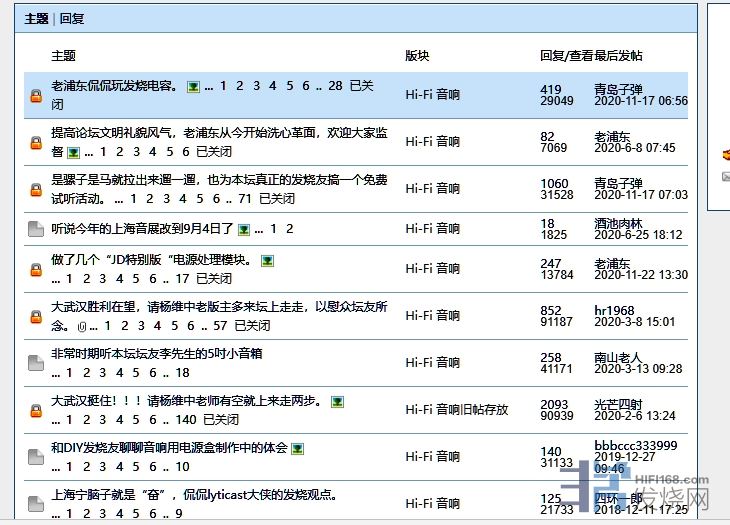This screenshot has height=525, width=730.
Task: Click the lock icon beside 大武汉挺住 thread
Action: click(x=36, y=410)
